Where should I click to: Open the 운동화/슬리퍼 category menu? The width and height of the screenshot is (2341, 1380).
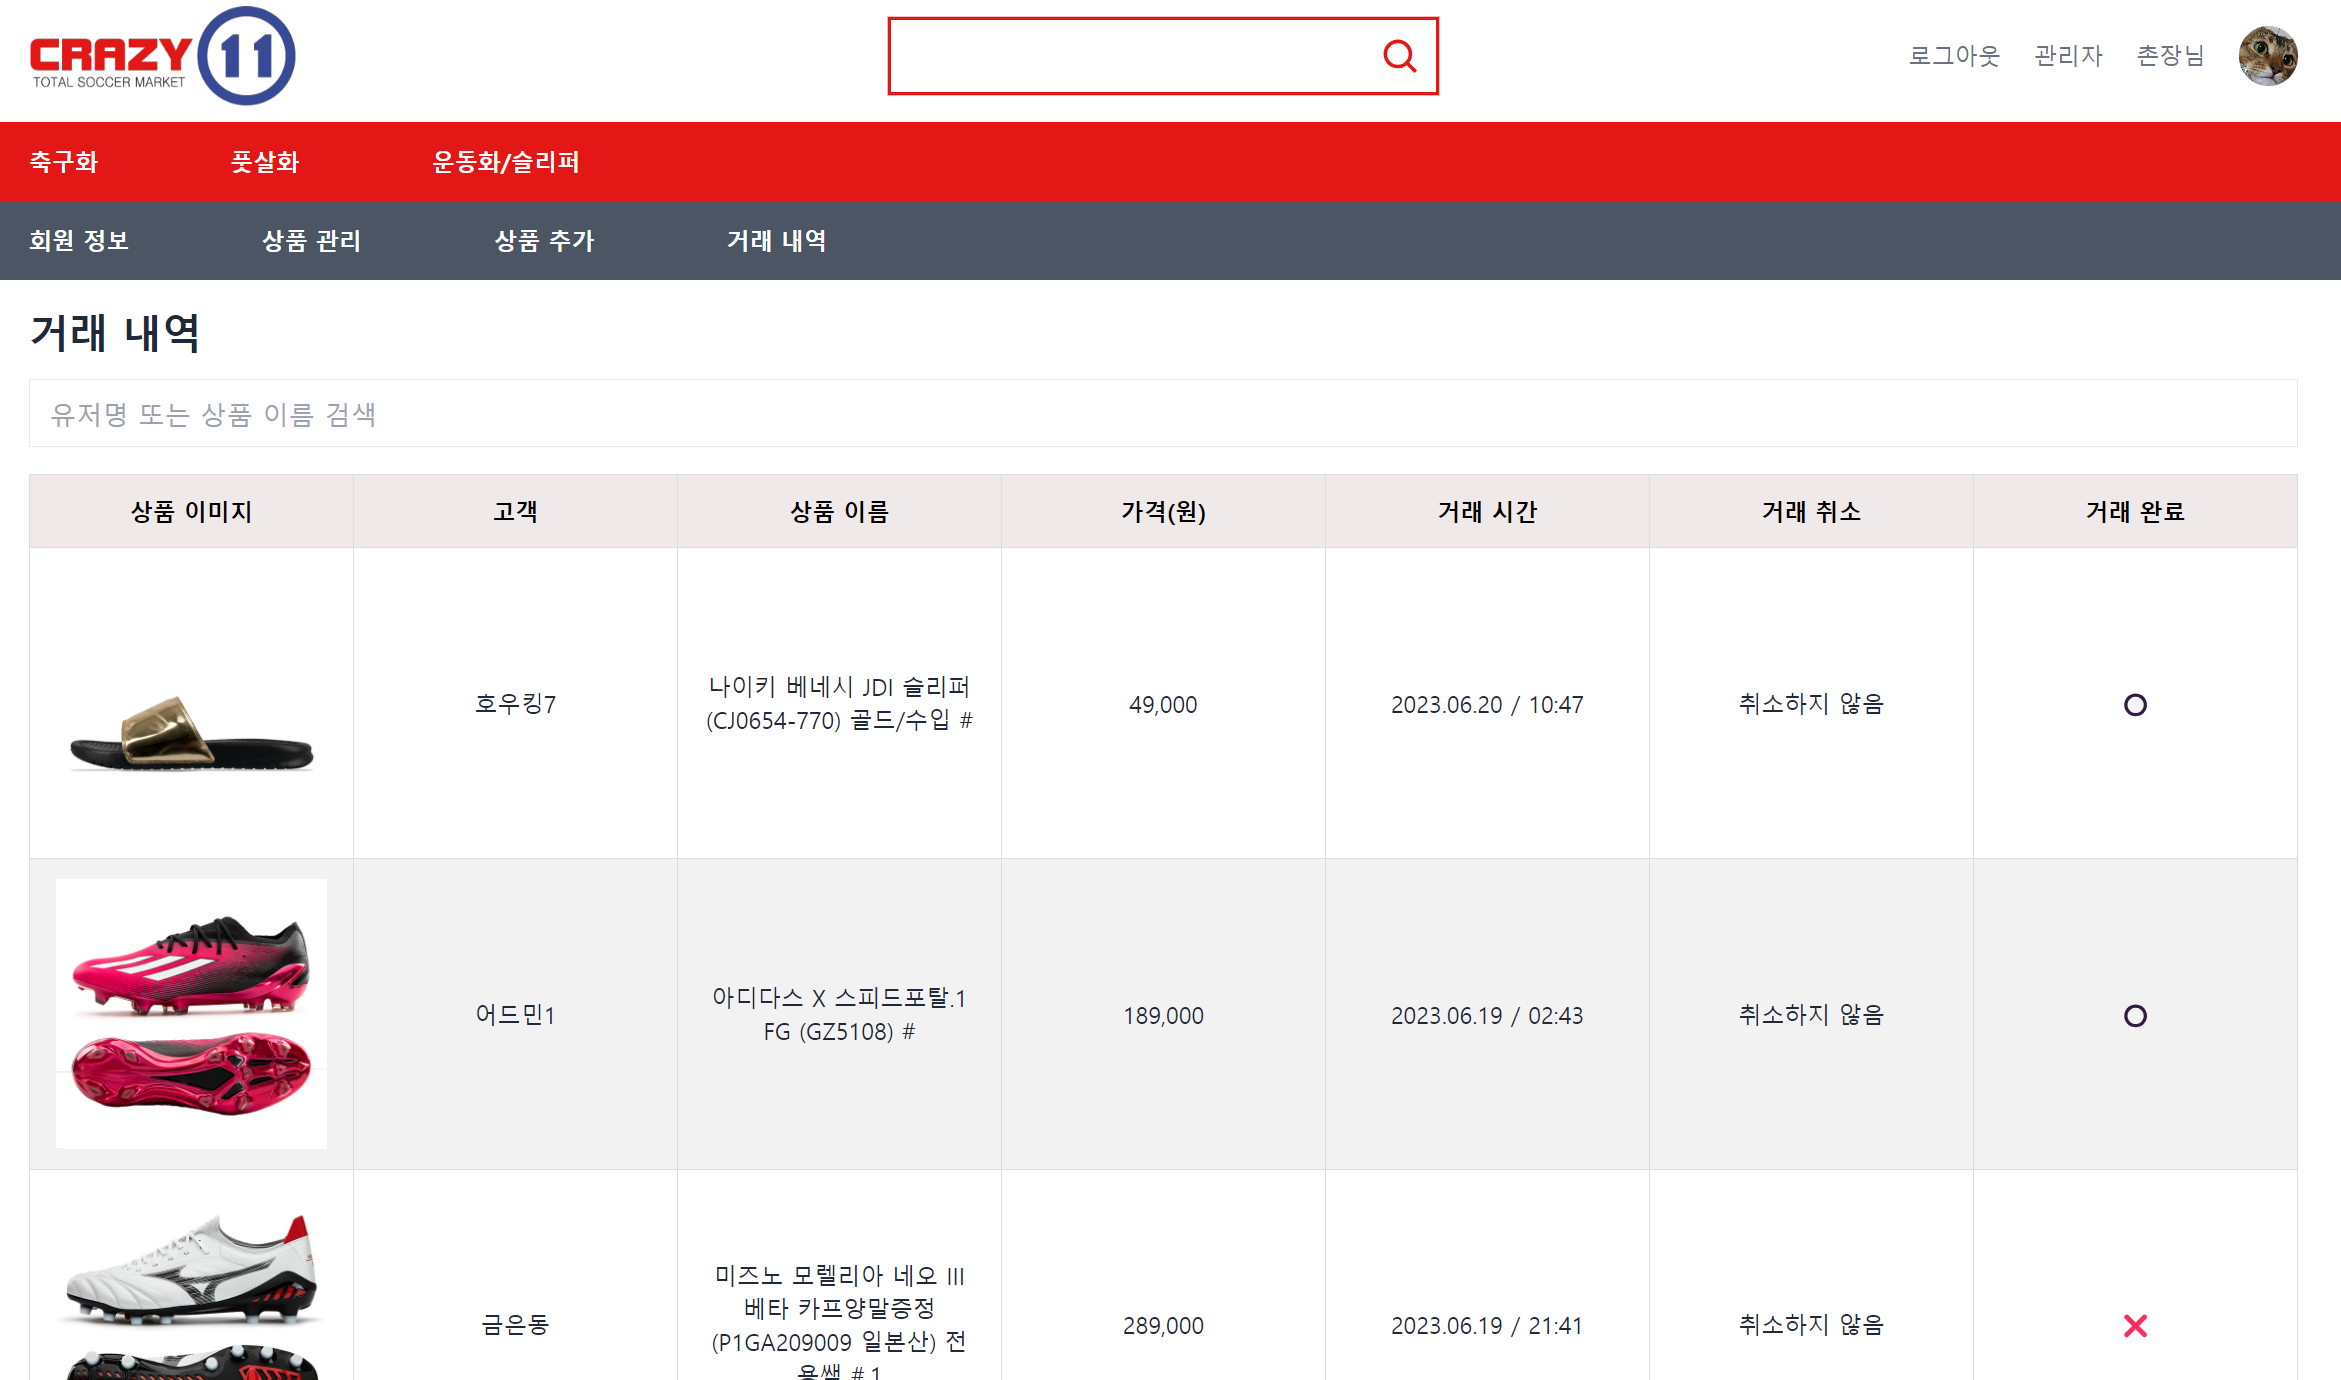(x=506, y=162)
